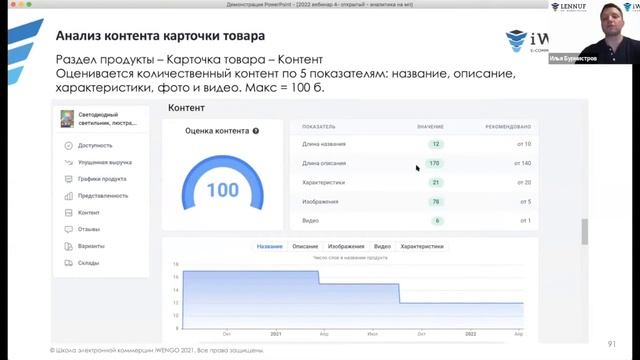Click the Длина названия row label

click(x=324, y=144)
